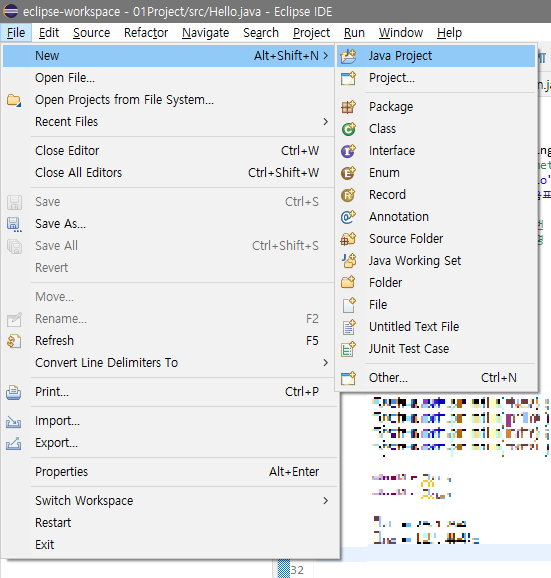Select Interface text in New submenu
The image size is (551, 578).
pyautogui.click(x=392, y=150)
